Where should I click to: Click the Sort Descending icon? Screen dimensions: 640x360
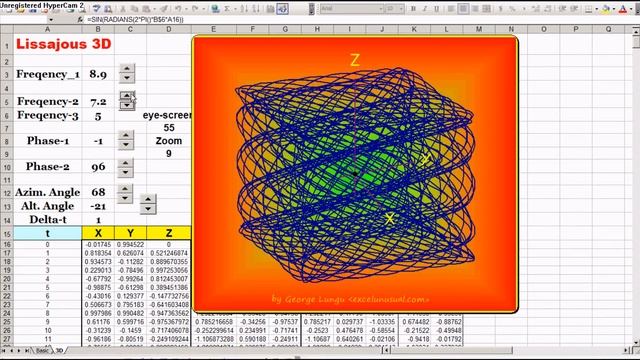[256, 9]
